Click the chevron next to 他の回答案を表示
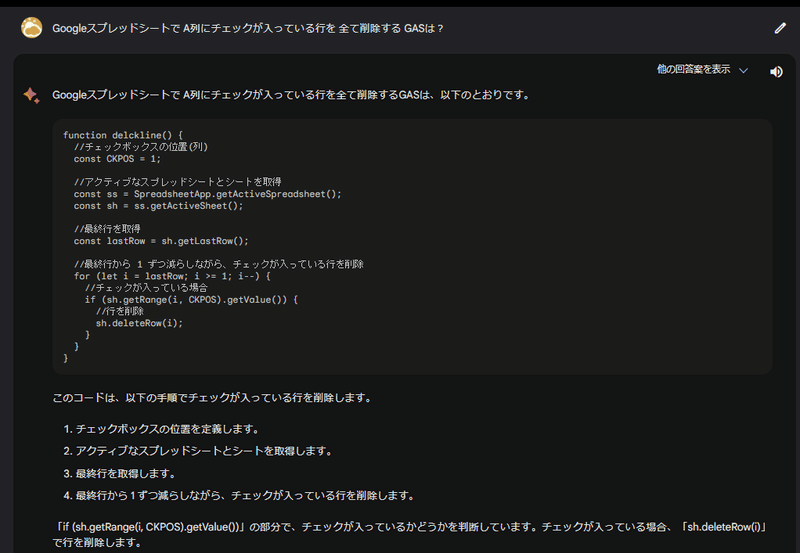Viewport: 800px width, 553px height. pos(743,70)
